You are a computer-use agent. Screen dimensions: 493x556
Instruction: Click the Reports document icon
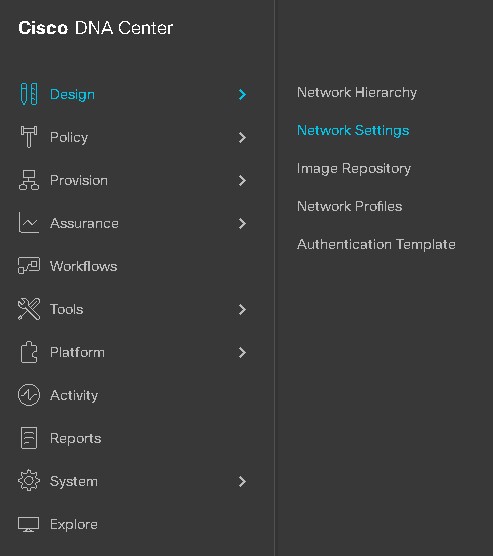(29, 438)
